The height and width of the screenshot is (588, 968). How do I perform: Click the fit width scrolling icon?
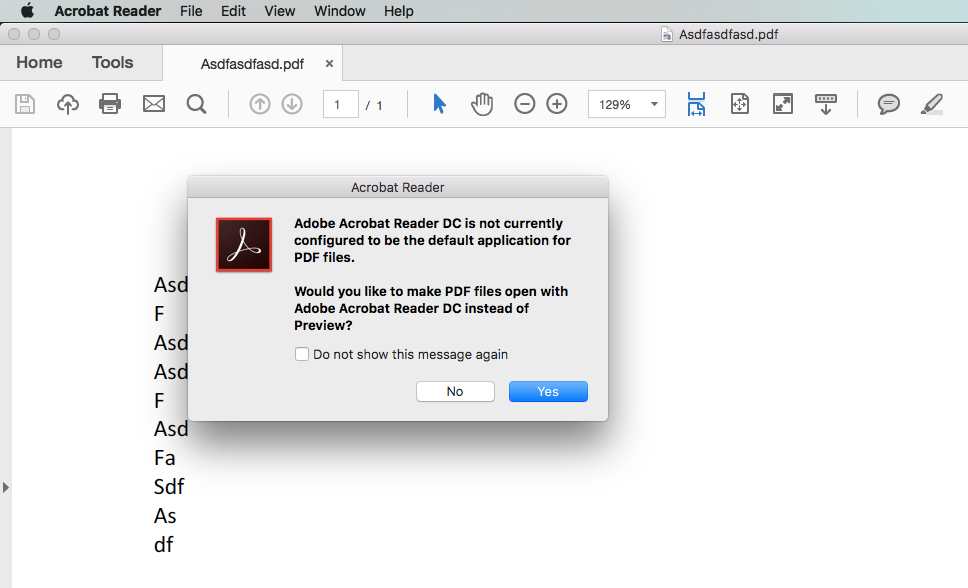[696, 104]
